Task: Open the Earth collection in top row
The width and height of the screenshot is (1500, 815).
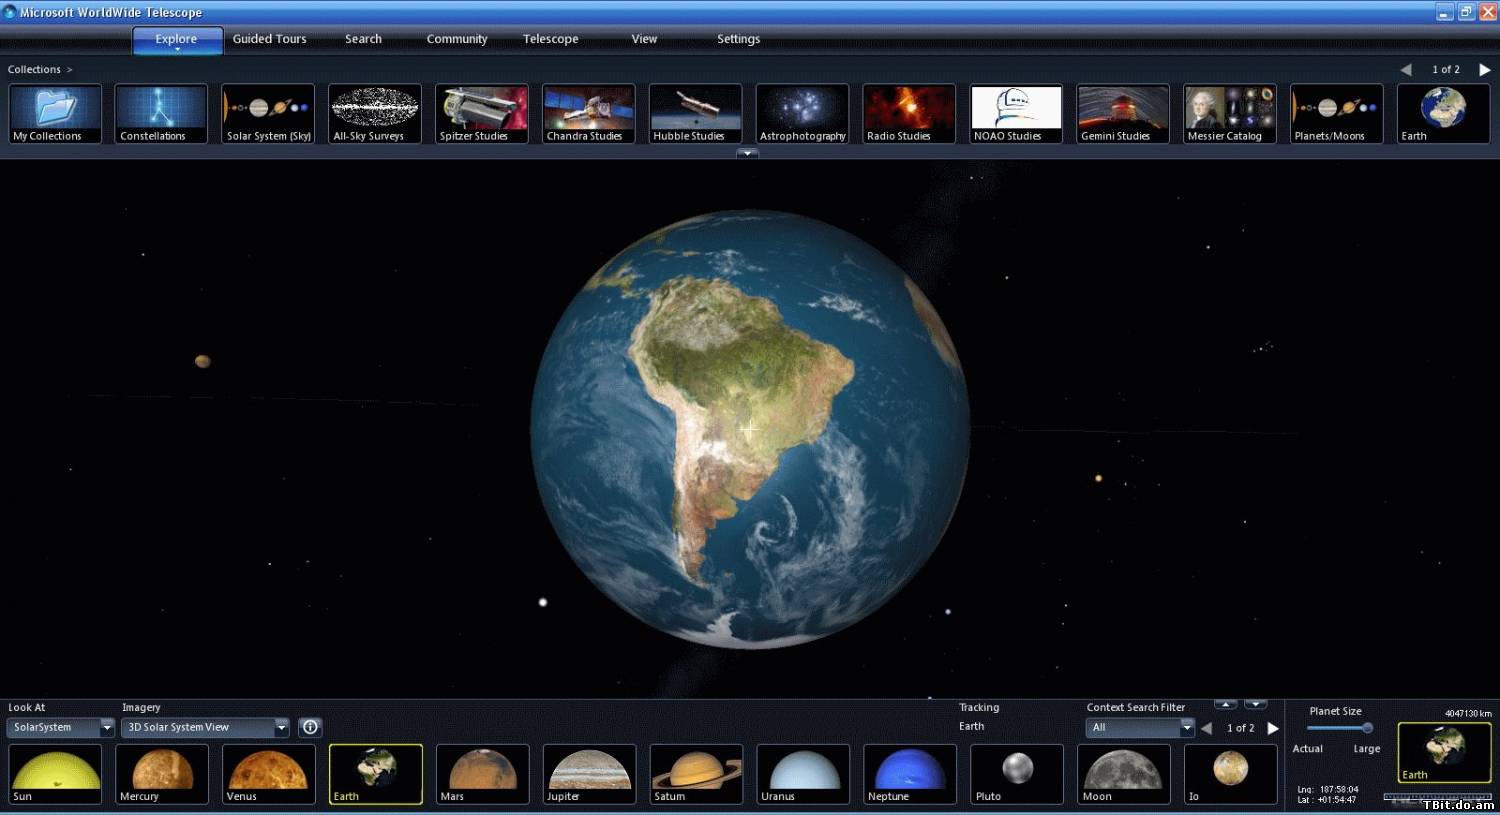Action: coord(1444,114)
